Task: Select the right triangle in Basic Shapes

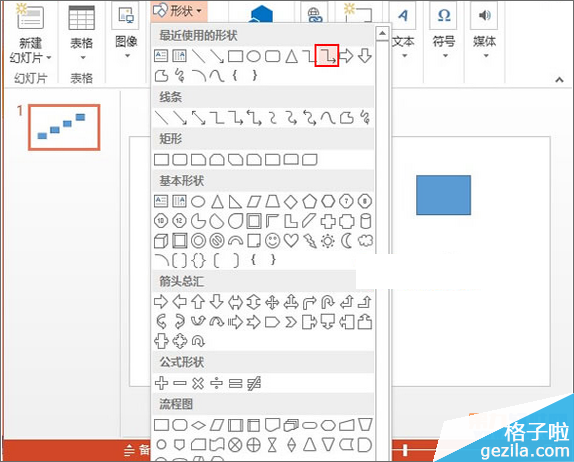Action: (235, 201)
